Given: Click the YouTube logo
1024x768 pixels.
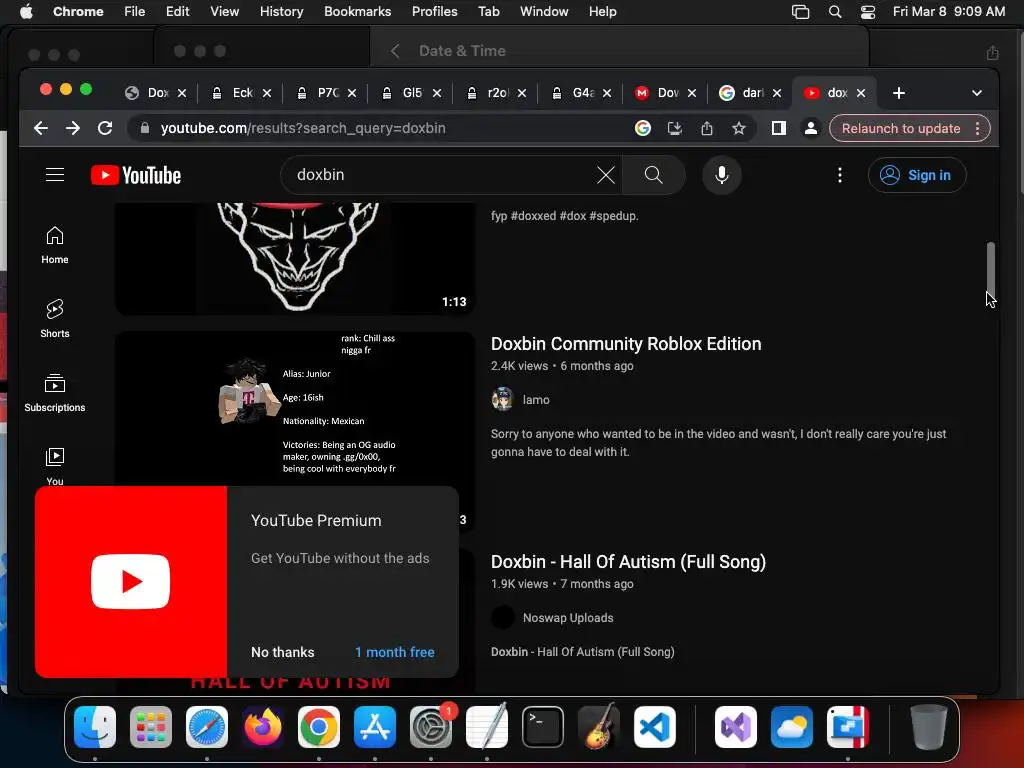Looking at the screenshot, I should pos(136,175).
